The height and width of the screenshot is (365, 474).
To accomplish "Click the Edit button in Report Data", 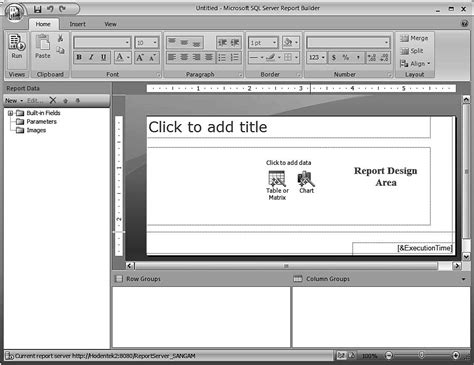I will (35, 100).
